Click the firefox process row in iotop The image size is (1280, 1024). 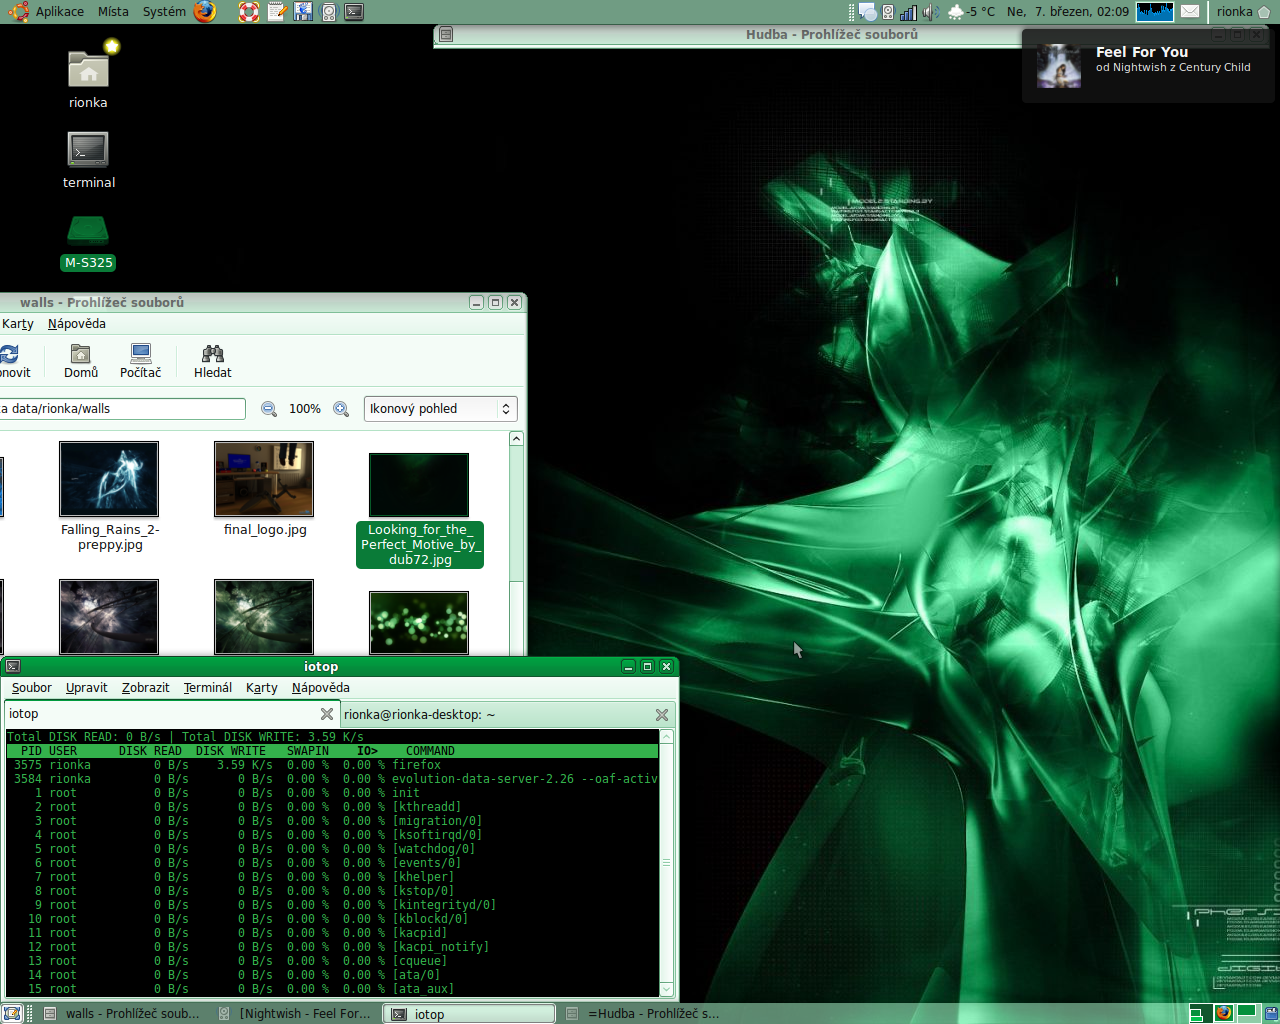[332, 765]
